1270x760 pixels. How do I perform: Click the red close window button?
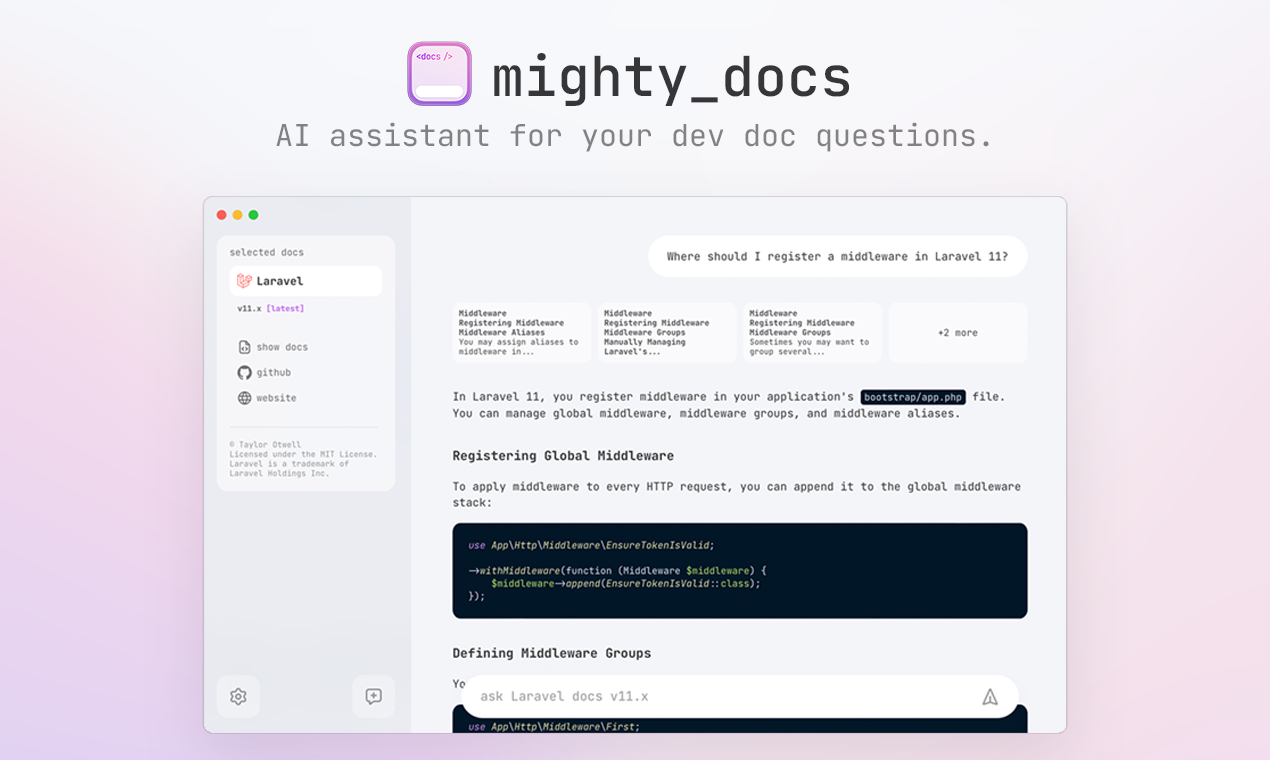click(222, 215)
